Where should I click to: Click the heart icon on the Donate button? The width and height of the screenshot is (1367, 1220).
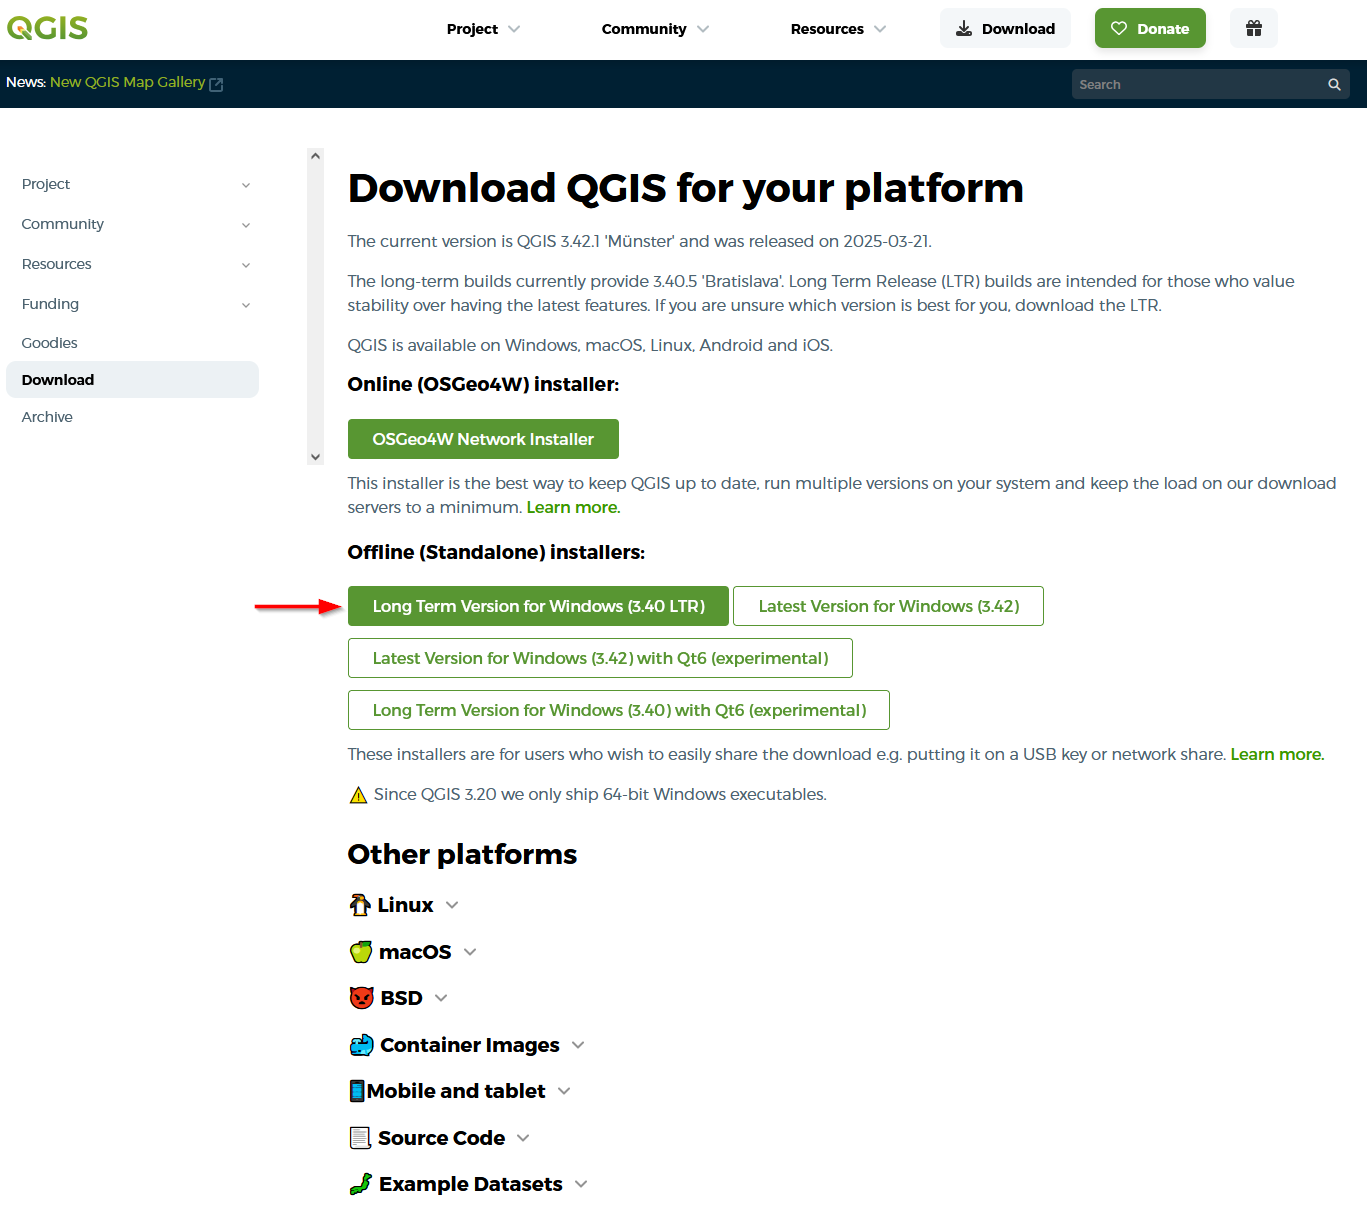pos(1117,28)
